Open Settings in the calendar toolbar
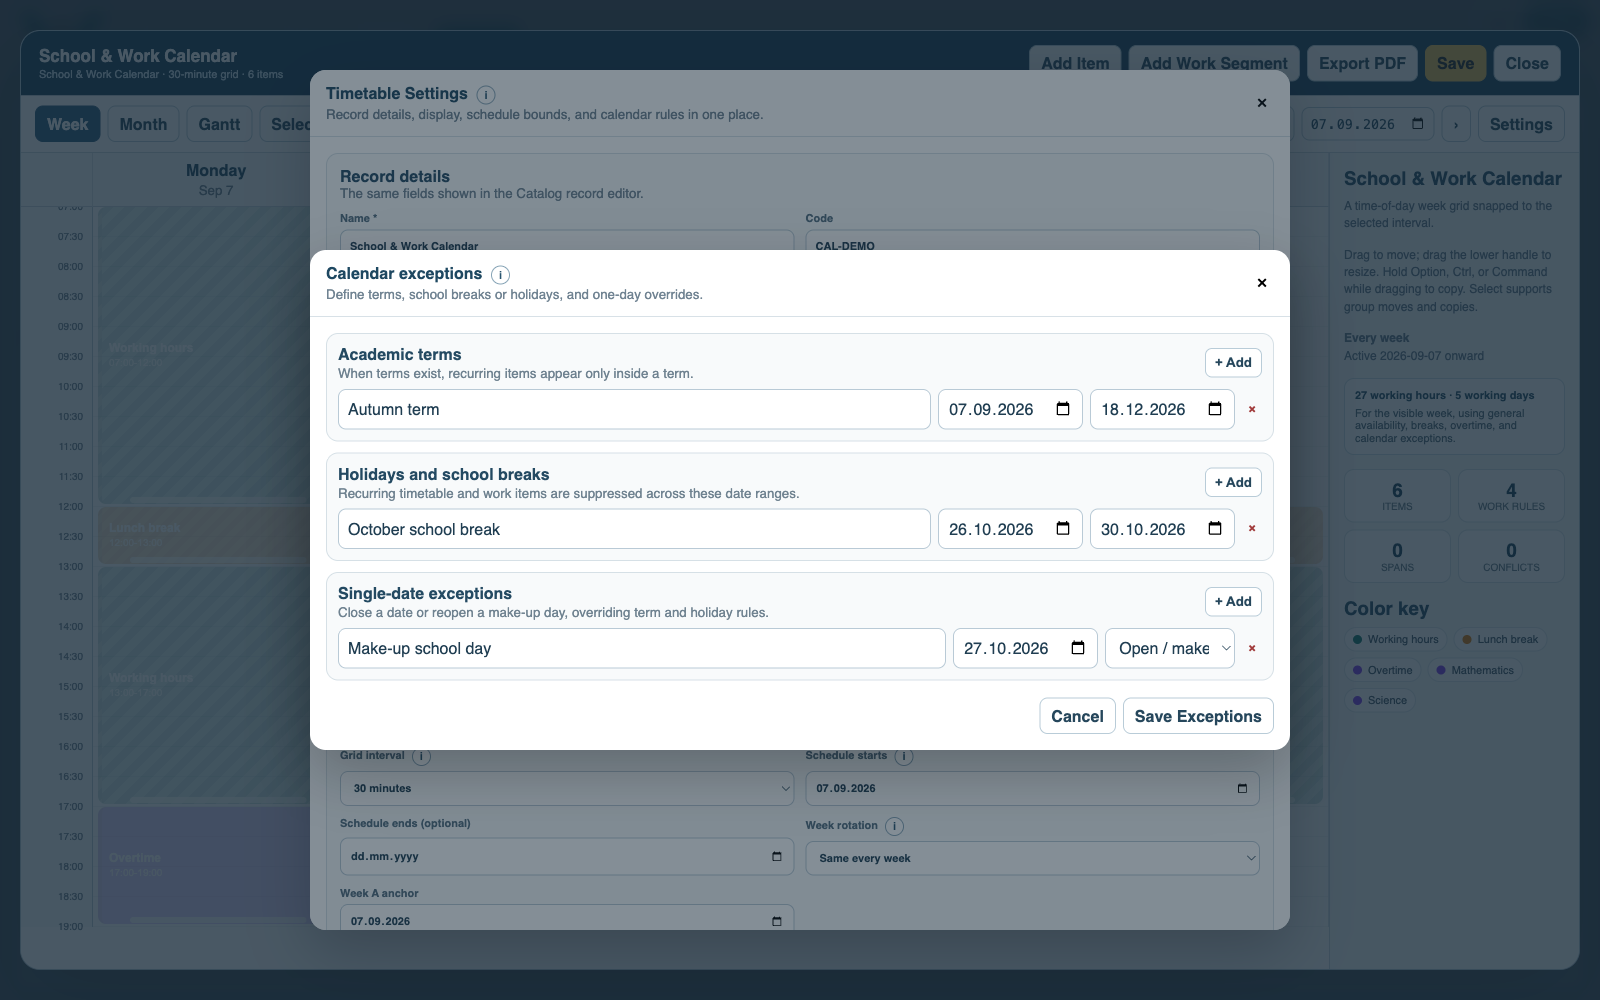The height and width of the screenshot is (1000, 1600). [1521, 124]
